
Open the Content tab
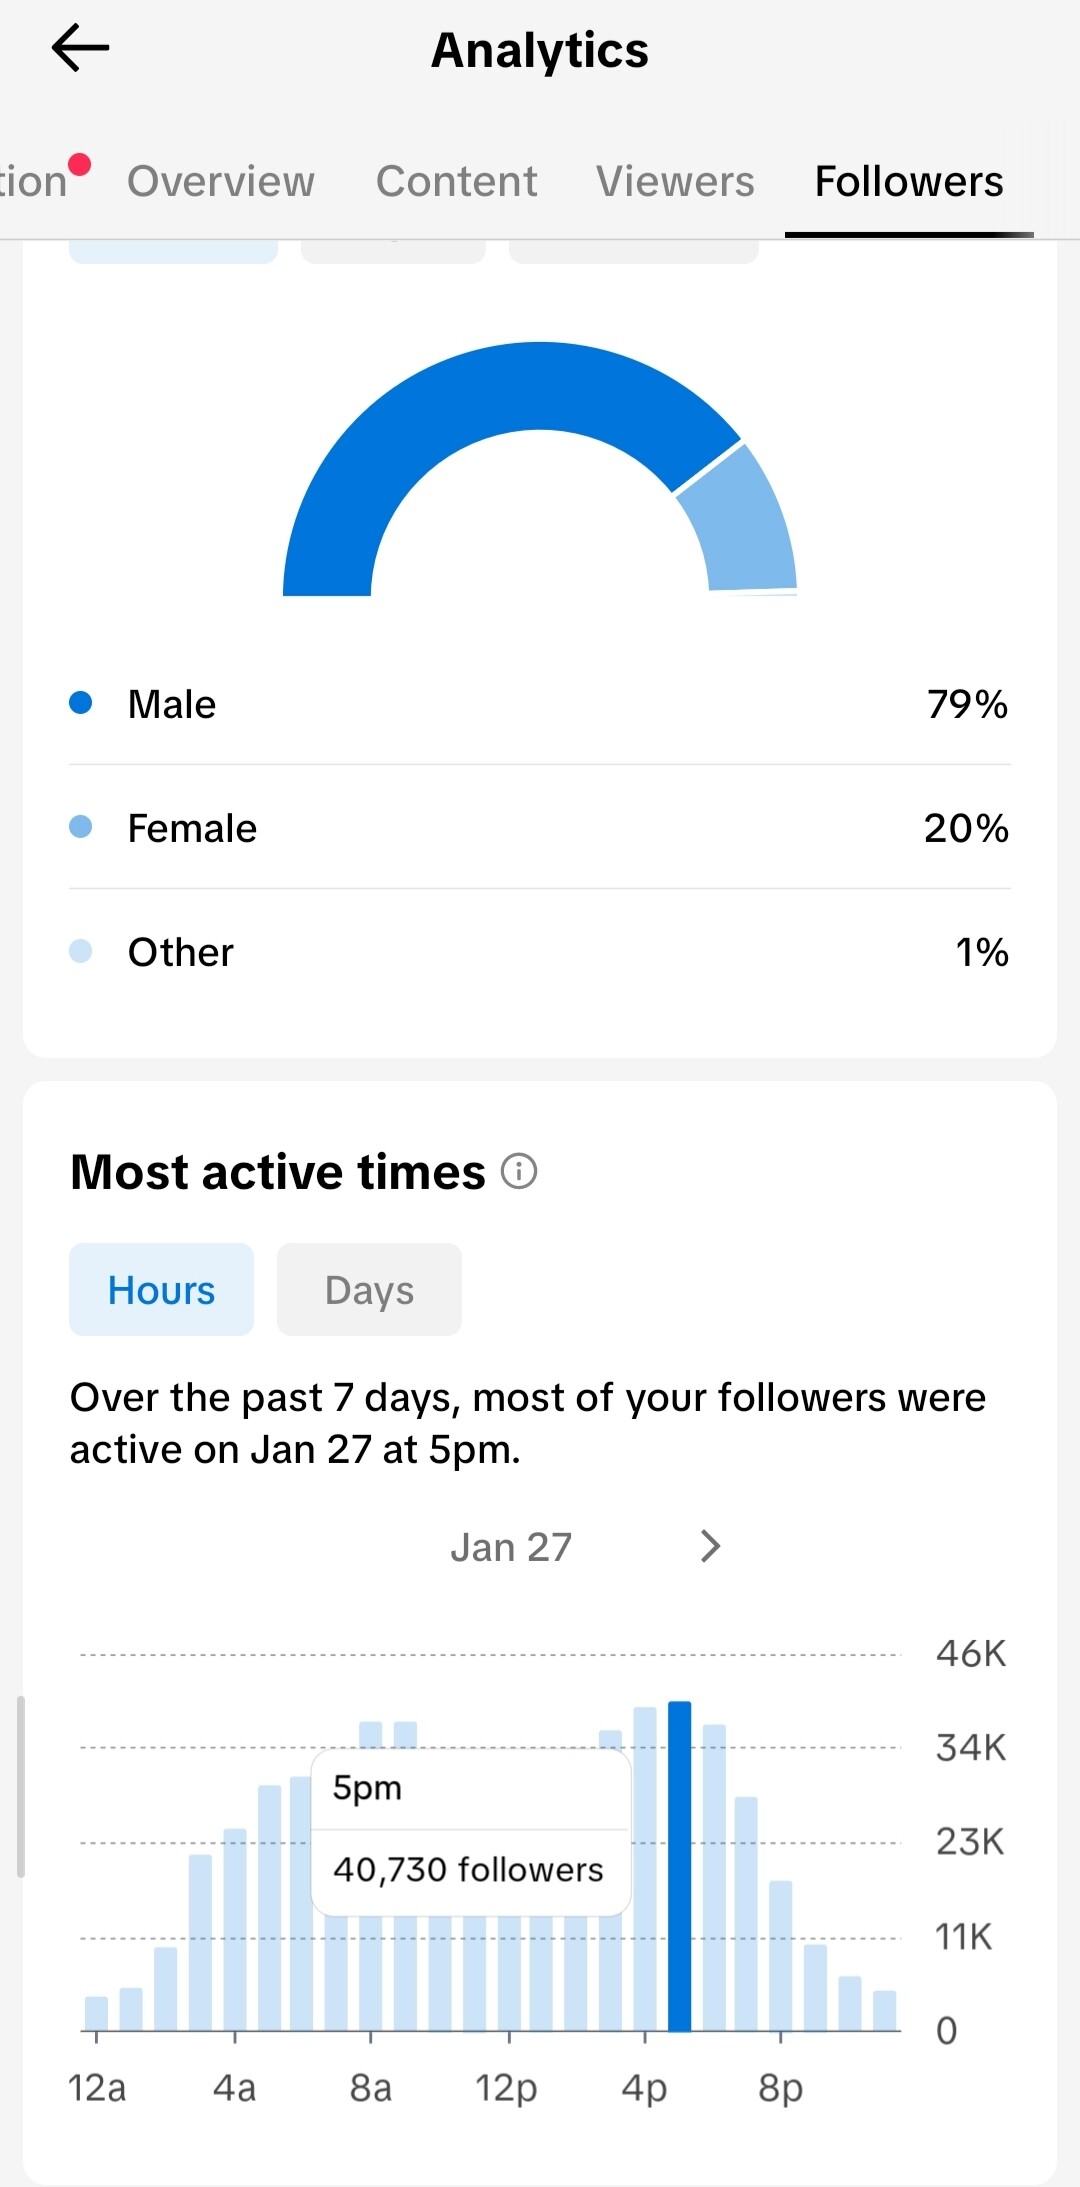pyautogui.click(x=457, y=181)
